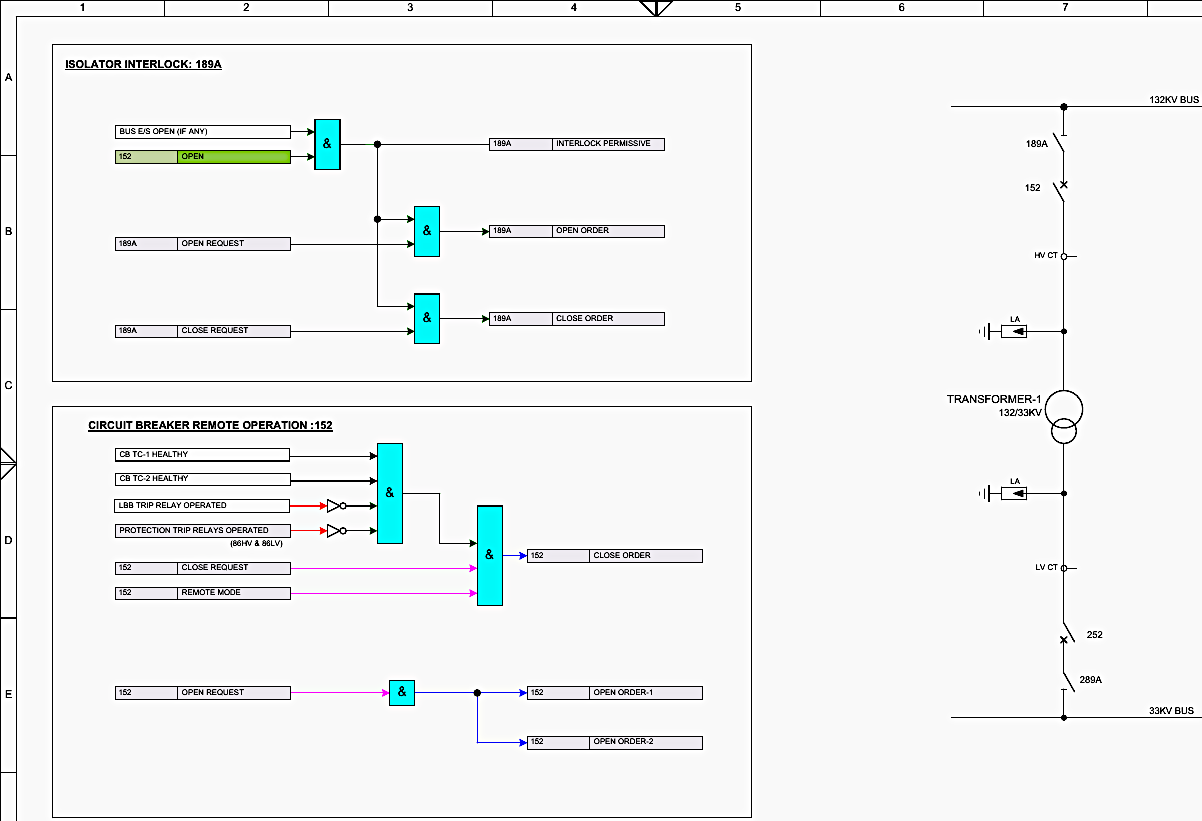
Task: Click the 189A CLOSE ORDER output box
Action: [577, 319]
